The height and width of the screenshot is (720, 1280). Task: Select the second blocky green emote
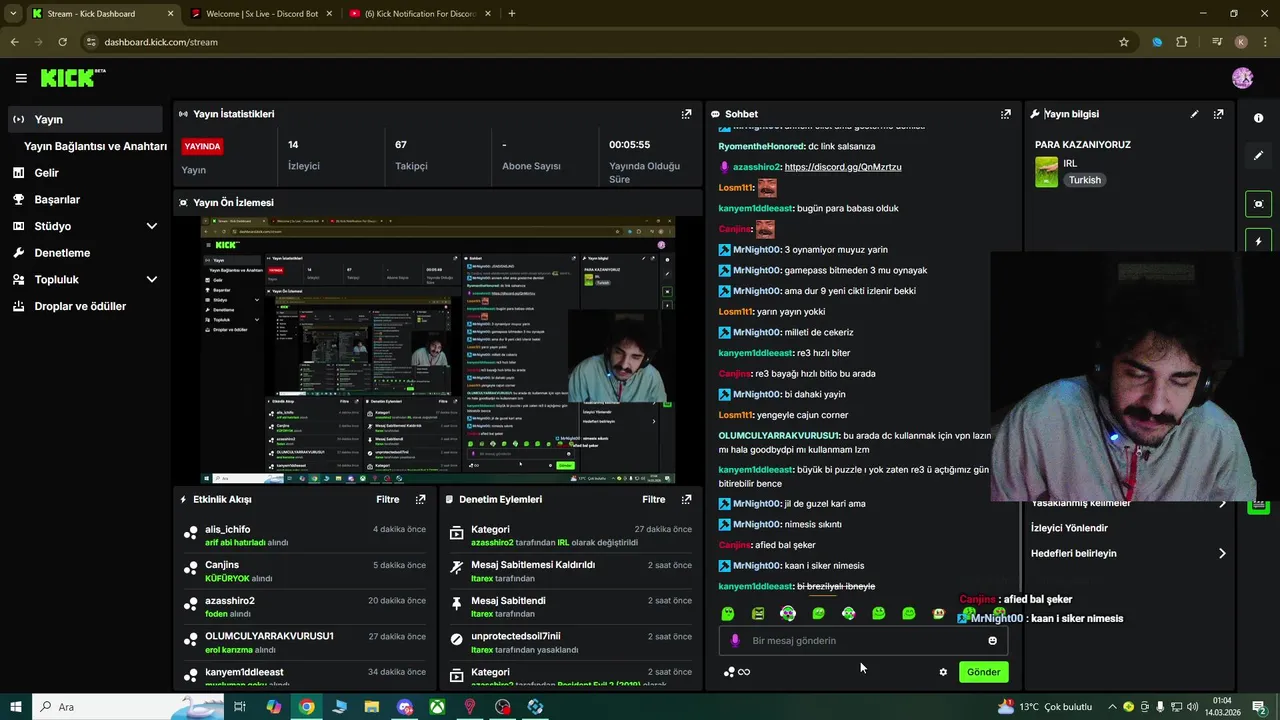pos(758,613)
